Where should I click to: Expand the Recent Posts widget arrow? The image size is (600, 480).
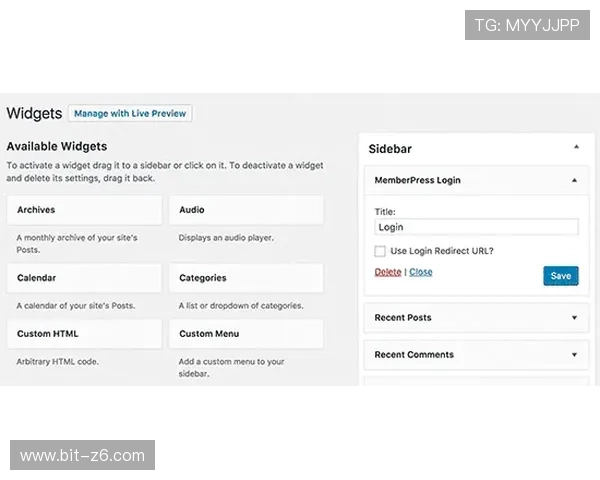coord(574,318)
